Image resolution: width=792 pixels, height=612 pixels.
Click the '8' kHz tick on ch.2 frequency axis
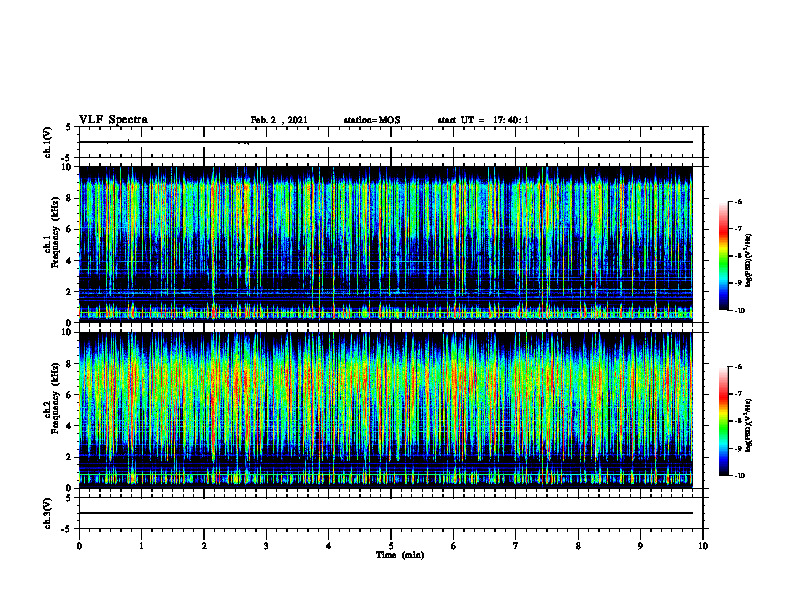pyautogui.click(x=70, y=364)
